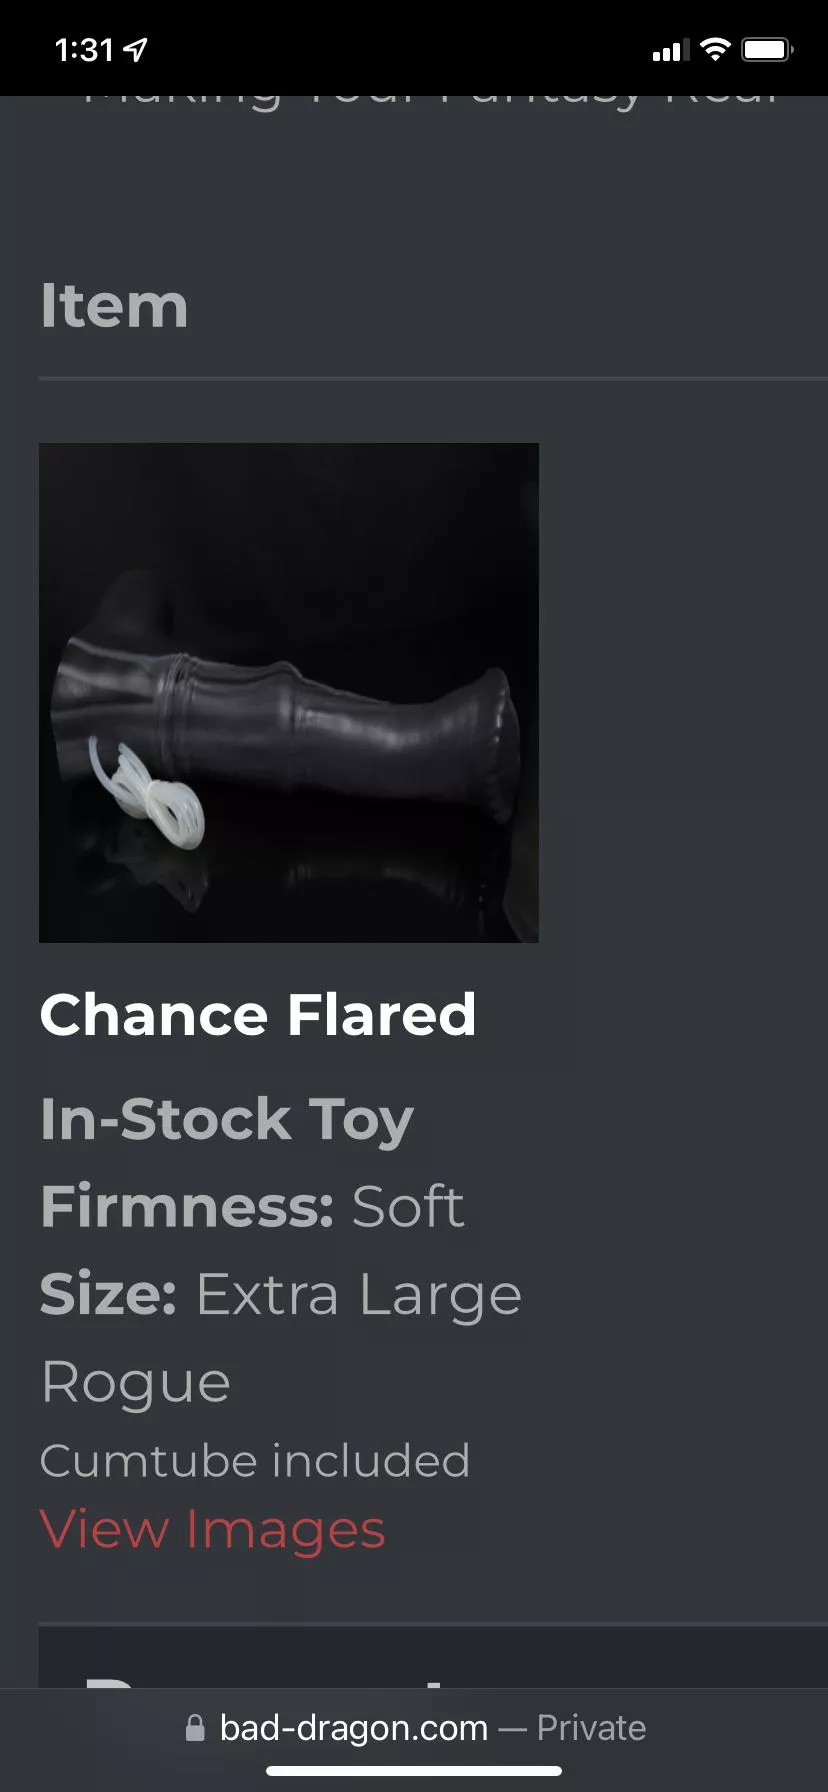828x1792 pixels.
Task: Tap the Firmness: Soft detail line
Action: 252,1206
